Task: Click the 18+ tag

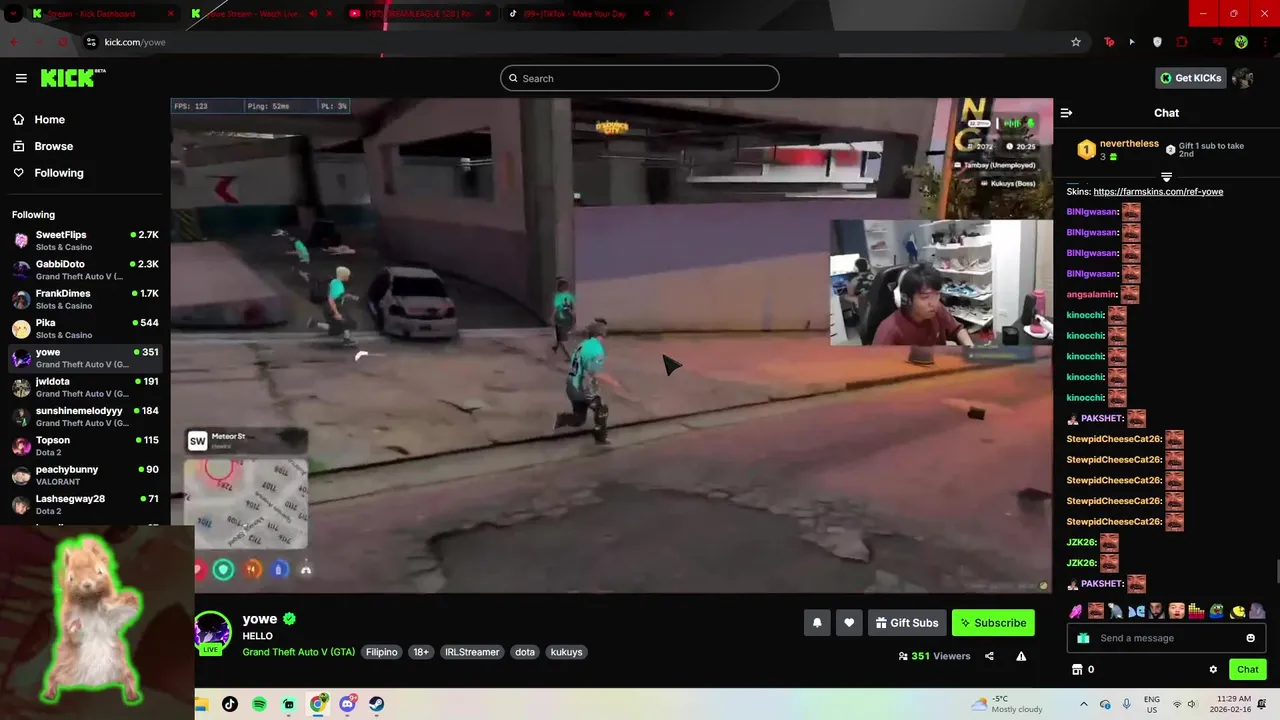Action: coord(421,652)
